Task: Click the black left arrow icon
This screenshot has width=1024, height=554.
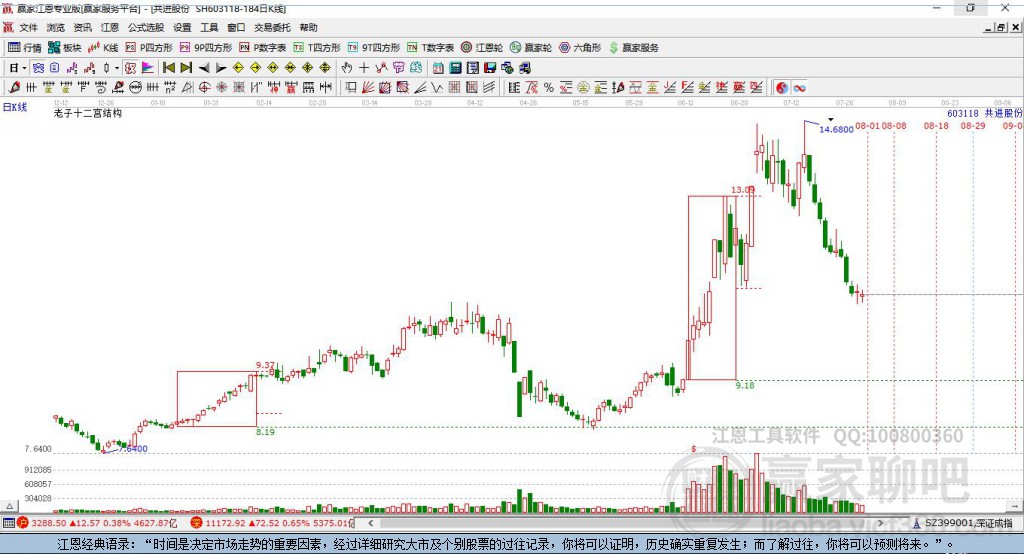Action: coord(204,68)
